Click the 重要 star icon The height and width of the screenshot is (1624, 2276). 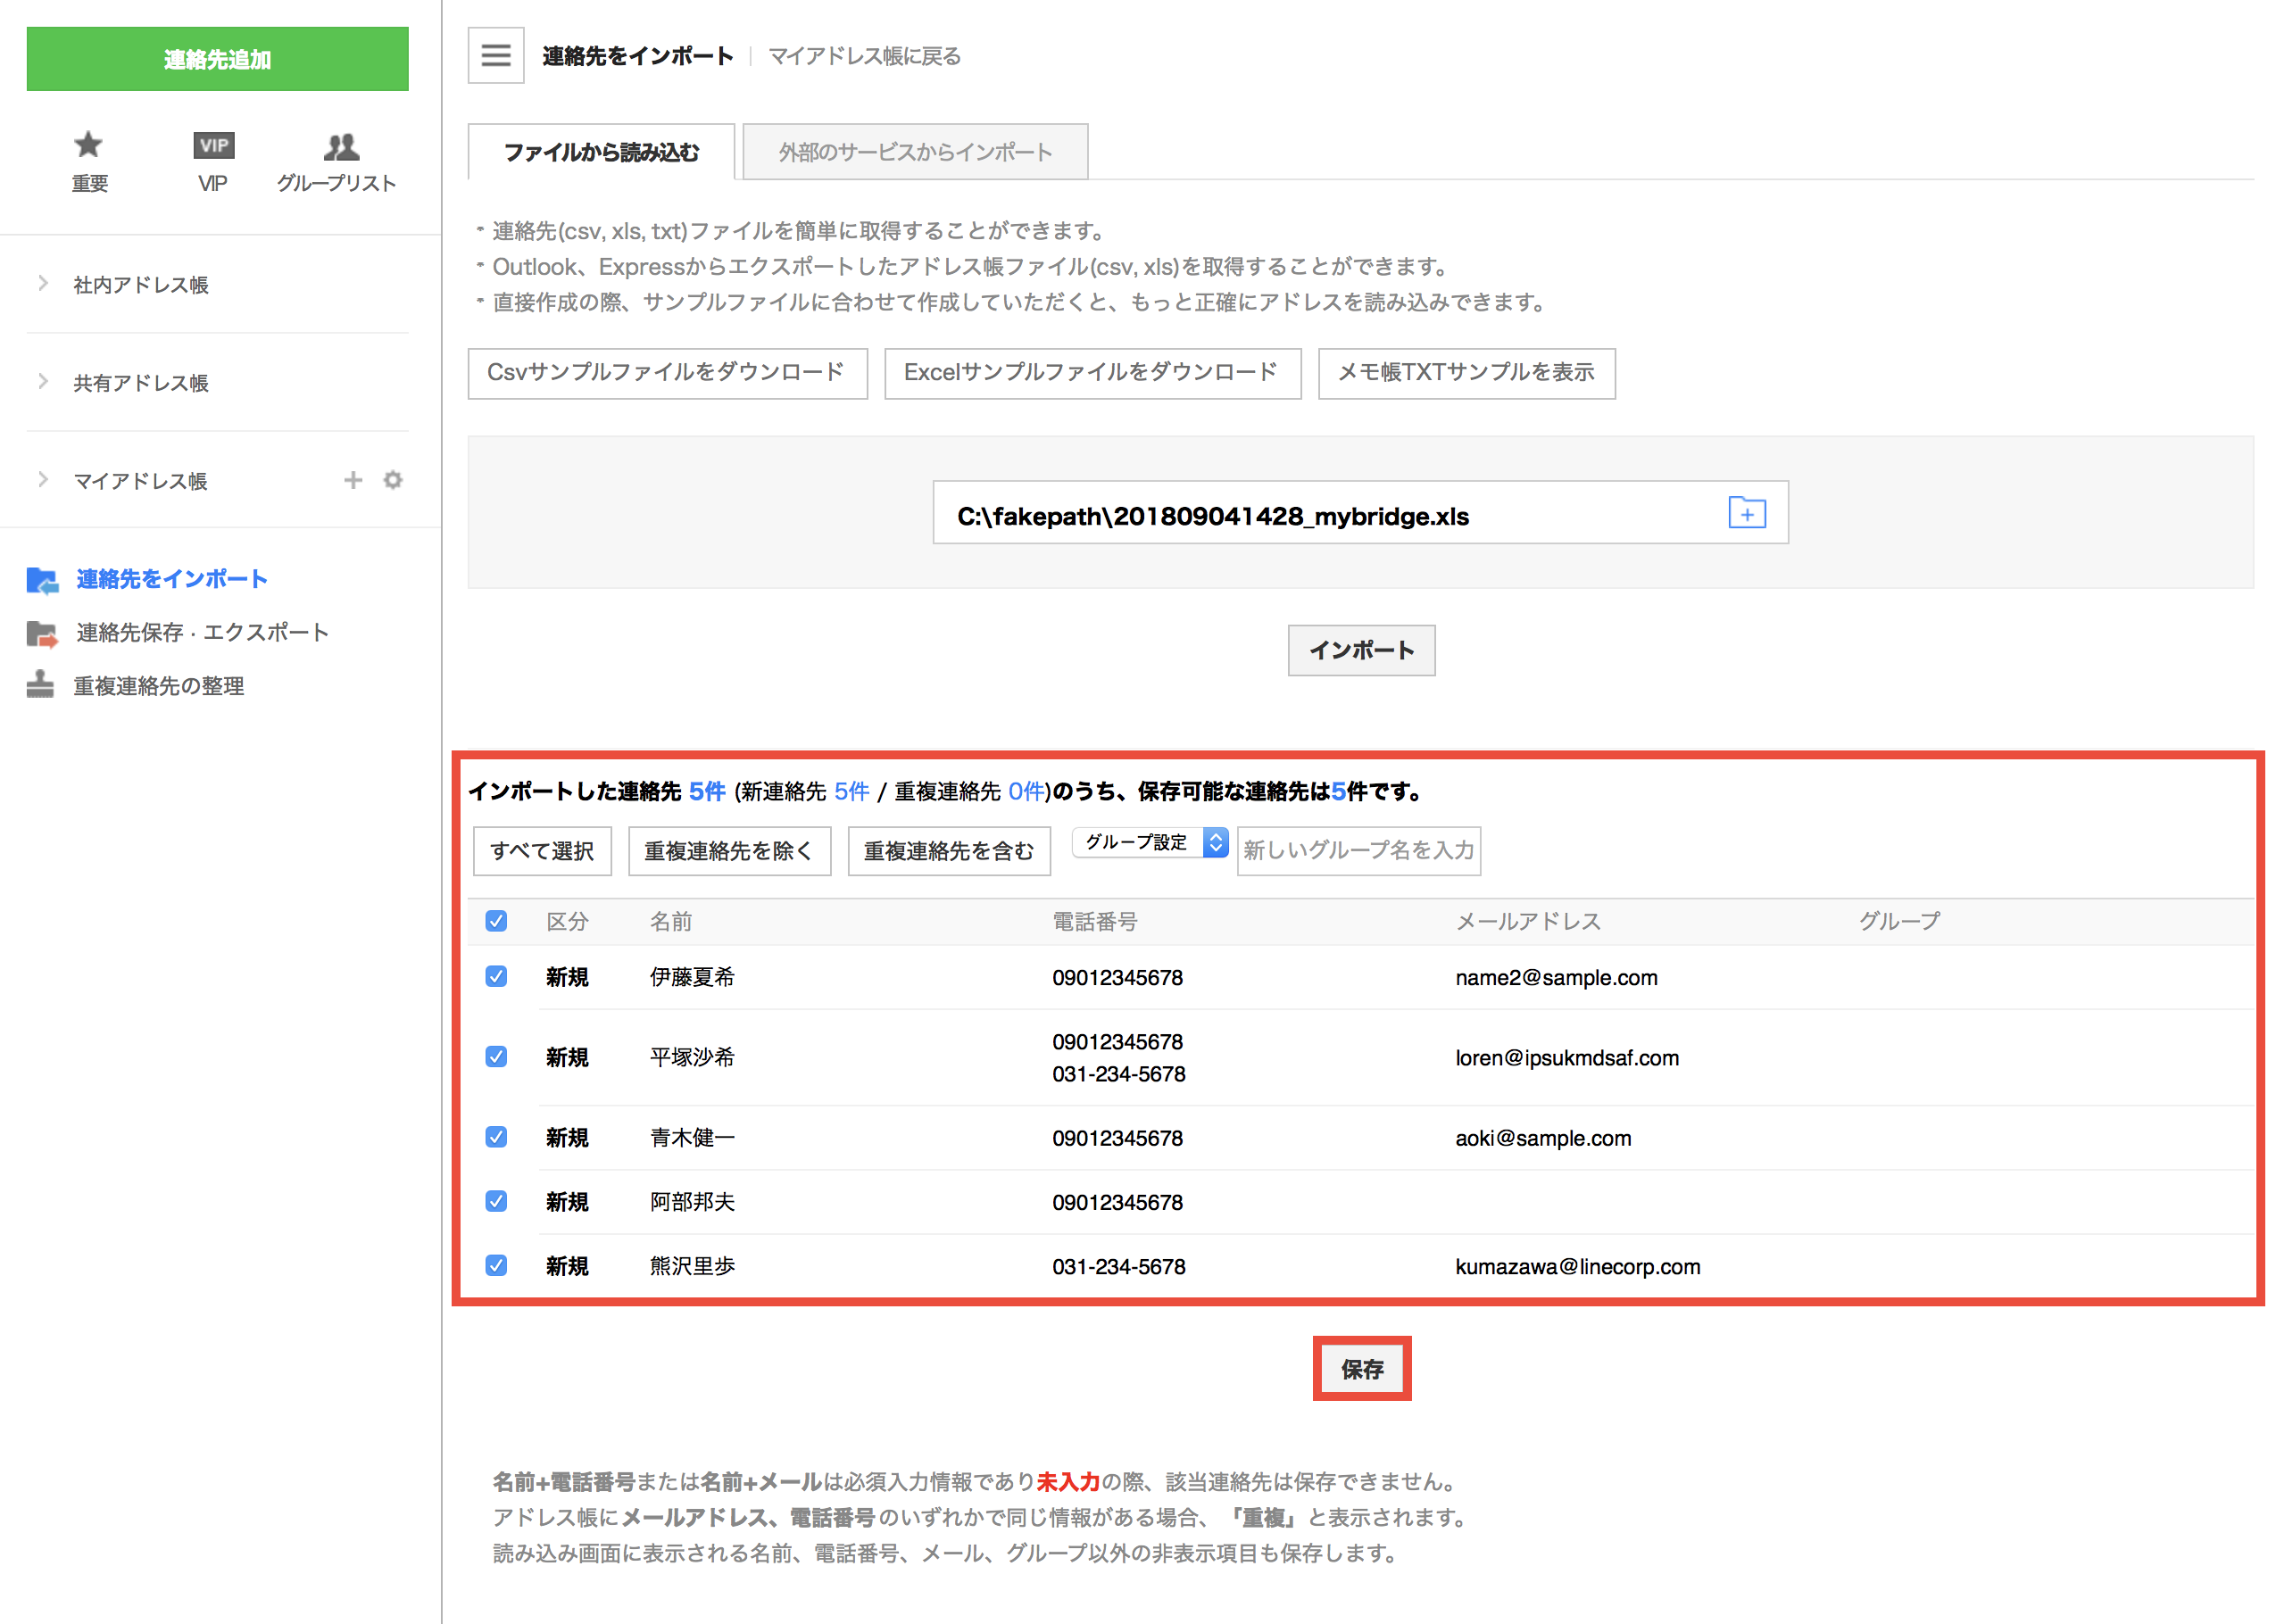pos(88,145)
